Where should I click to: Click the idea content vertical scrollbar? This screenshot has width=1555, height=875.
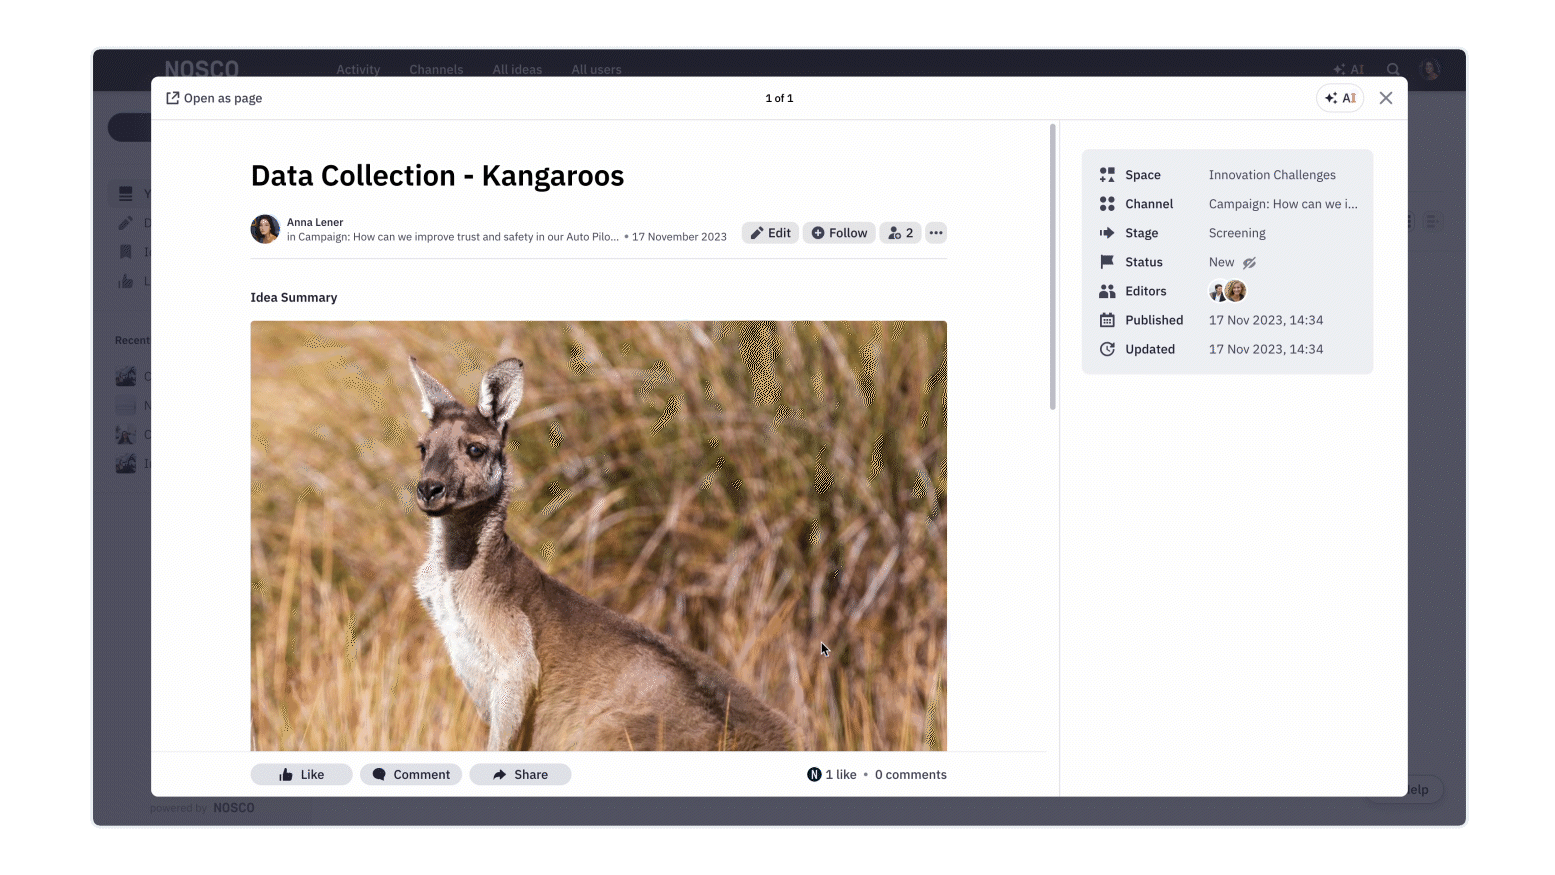[1052, 267]
